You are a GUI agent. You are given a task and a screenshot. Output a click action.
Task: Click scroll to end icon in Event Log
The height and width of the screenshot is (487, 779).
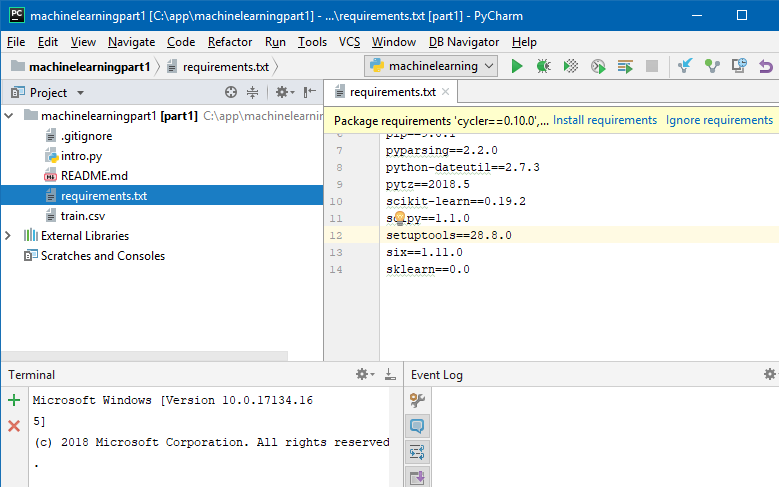(x=417, y=478)
